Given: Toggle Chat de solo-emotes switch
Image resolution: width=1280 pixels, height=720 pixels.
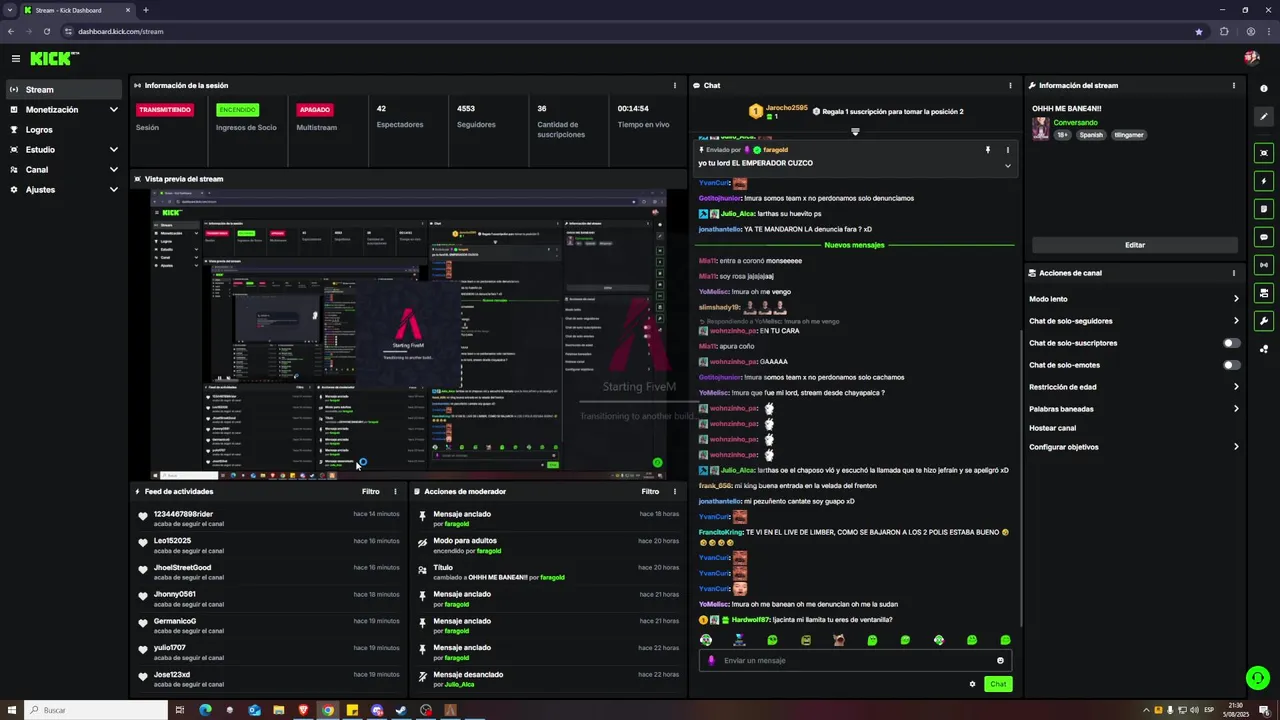Looking at the screenshot, I should tap(1232, 365).
